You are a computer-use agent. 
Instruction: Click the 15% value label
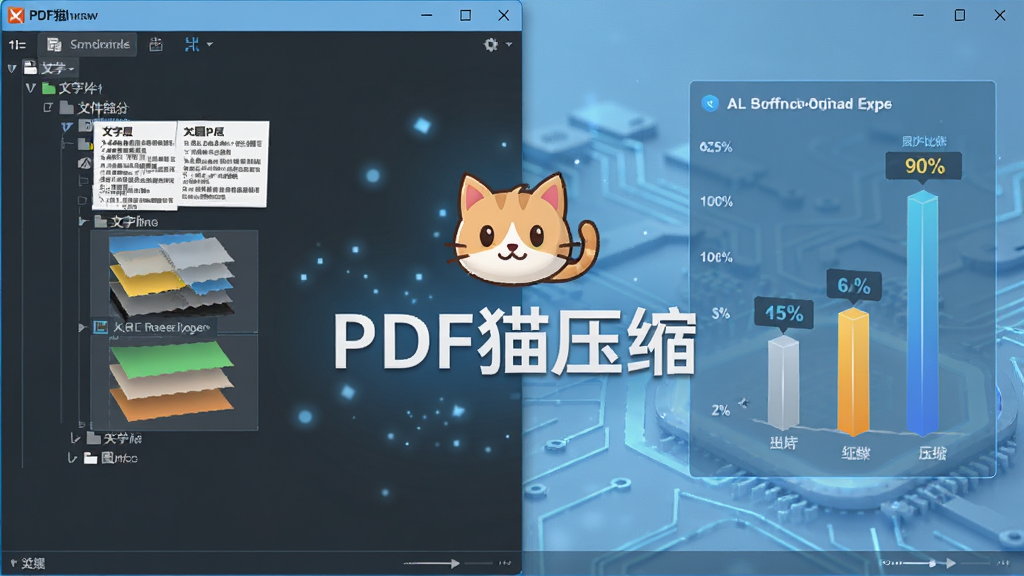(x=784, y=313)
